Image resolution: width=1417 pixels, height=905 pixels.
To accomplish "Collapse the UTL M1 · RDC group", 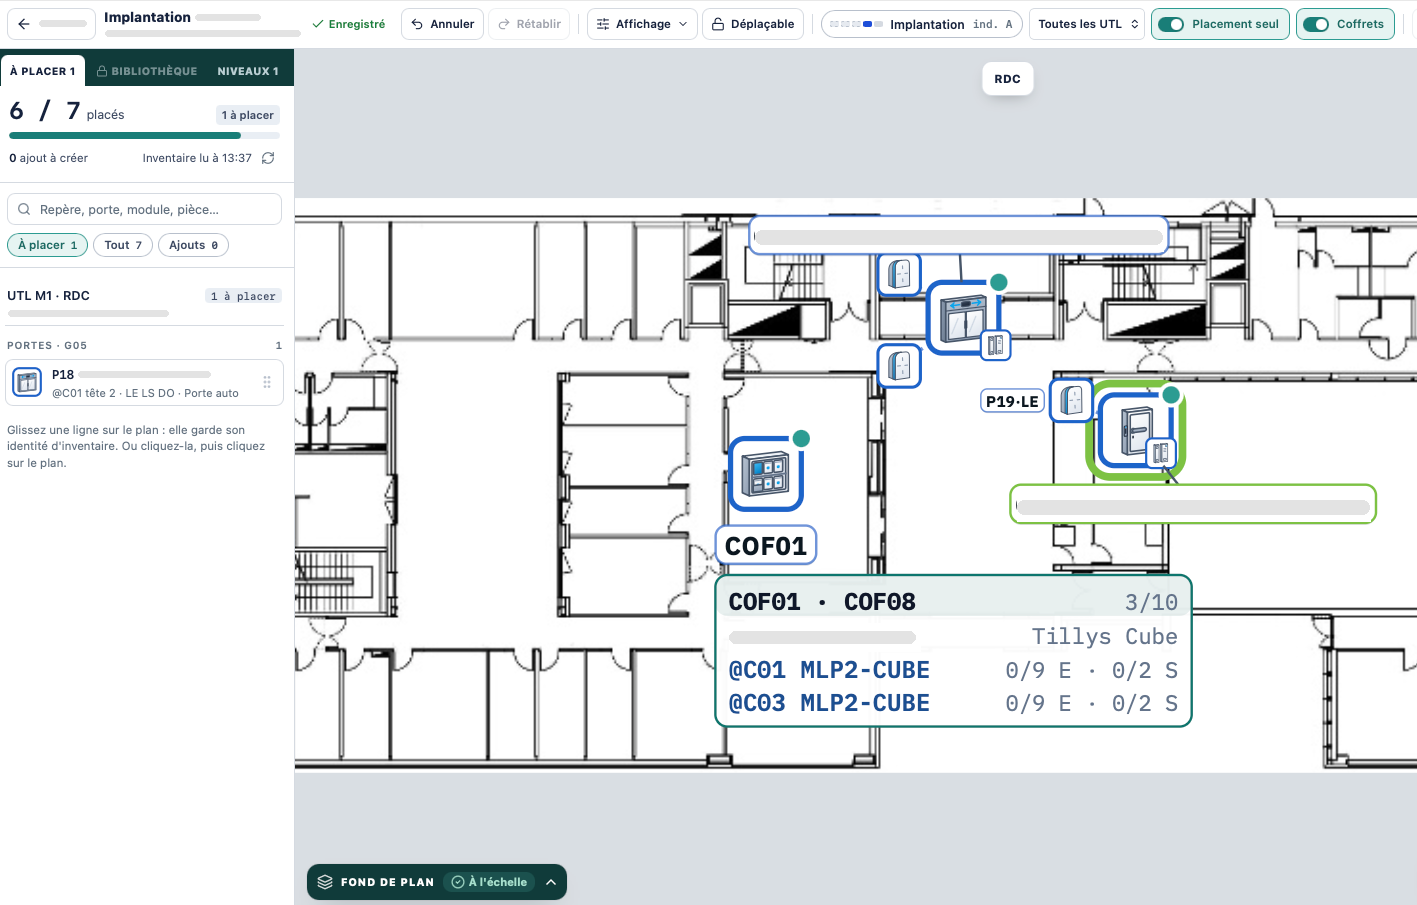I will [144, 296].
